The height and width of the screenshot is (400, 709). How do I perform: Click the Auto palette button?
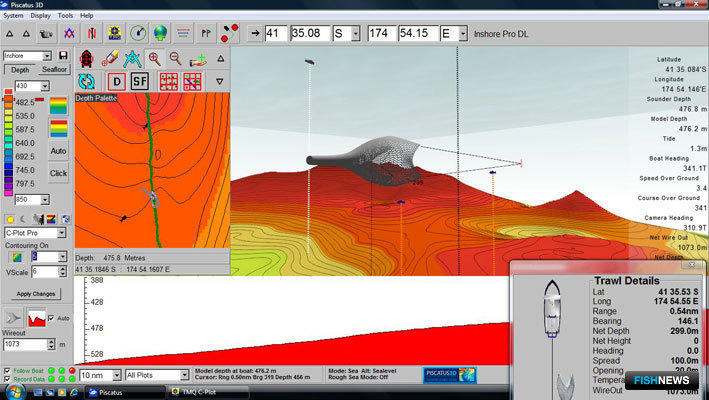tap(58, 151)
